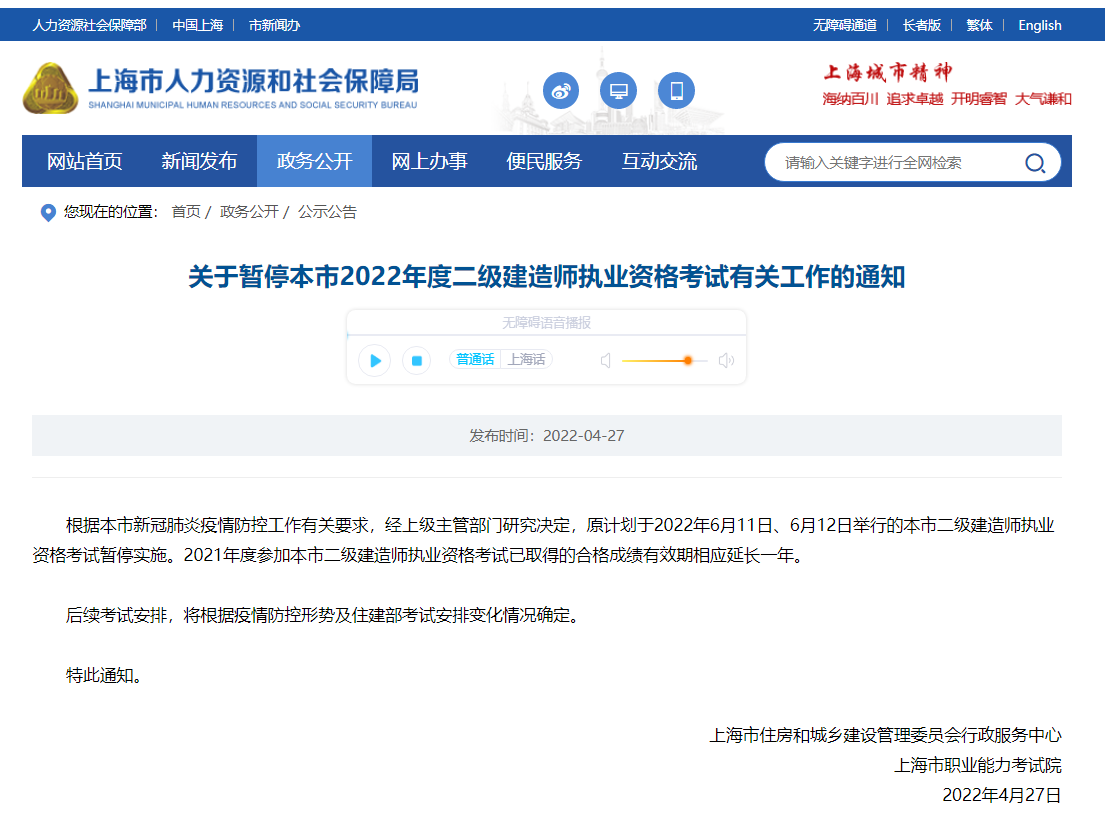The image size is (1105, 816).
Task: Stop the audio narration
Action: pyautogui.click(x=417, y=360)
